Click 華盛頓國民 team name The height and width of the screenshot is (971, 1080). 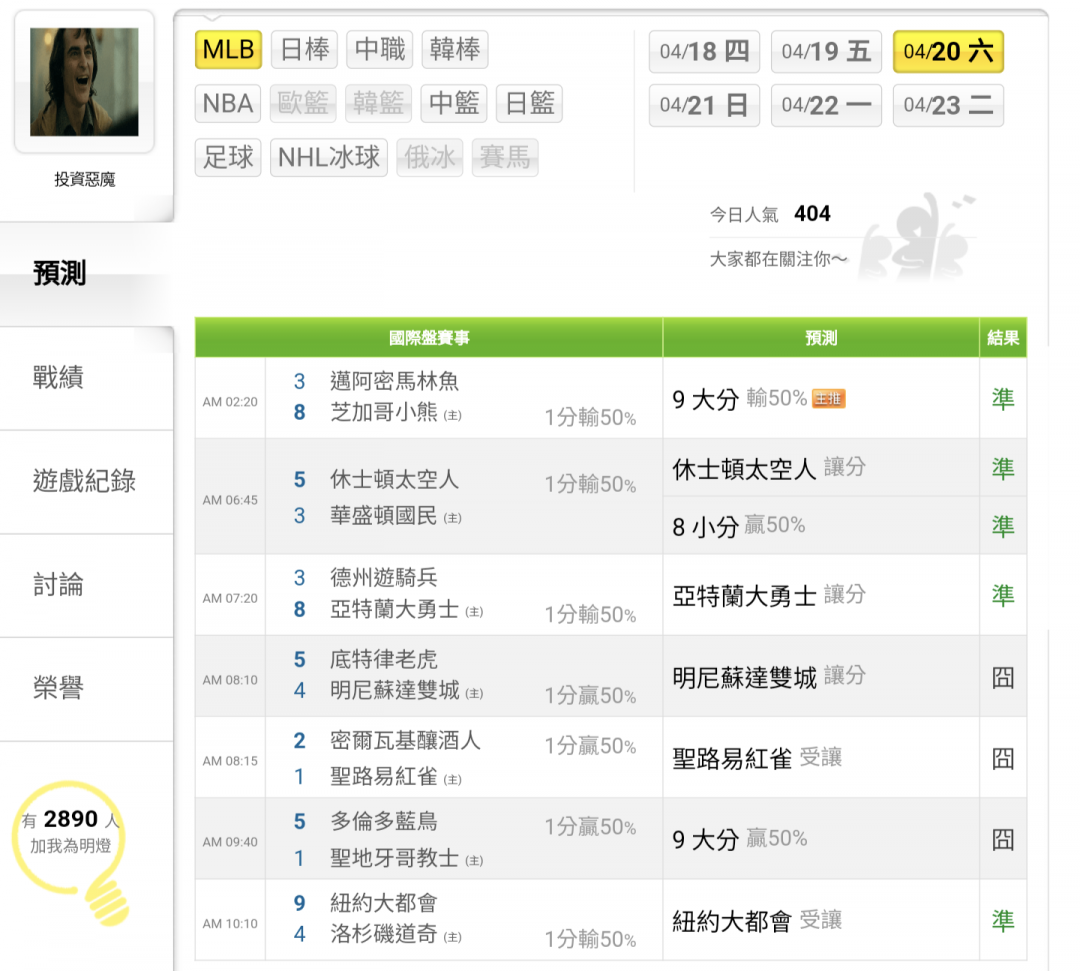384,515
